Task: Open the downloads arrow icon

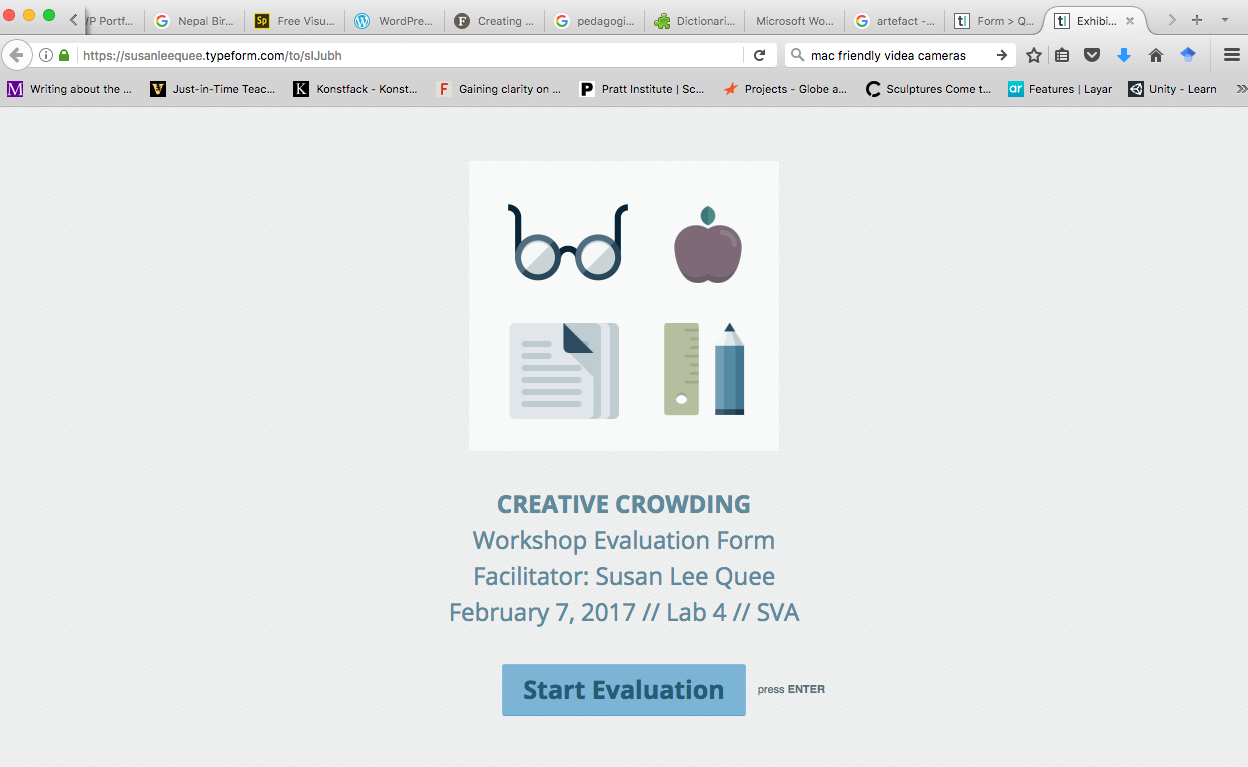Action: [x=1124, y=56]
